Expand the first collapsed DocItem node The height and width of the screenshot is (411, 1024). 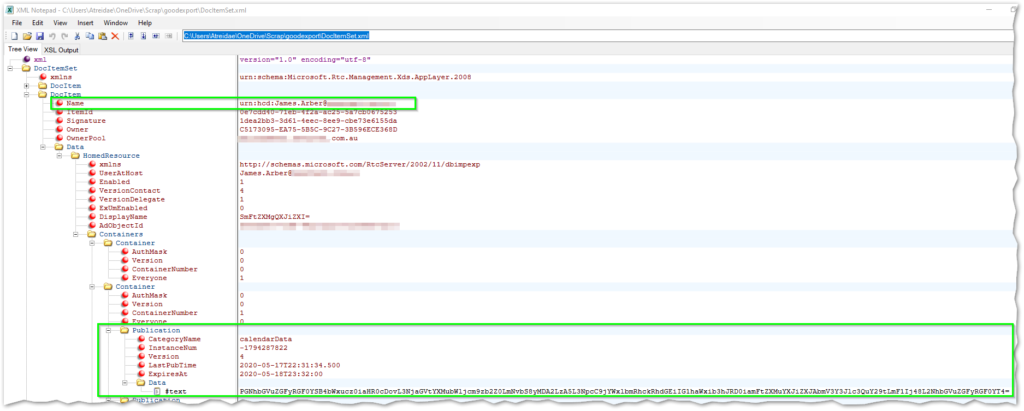coord(27,86)
